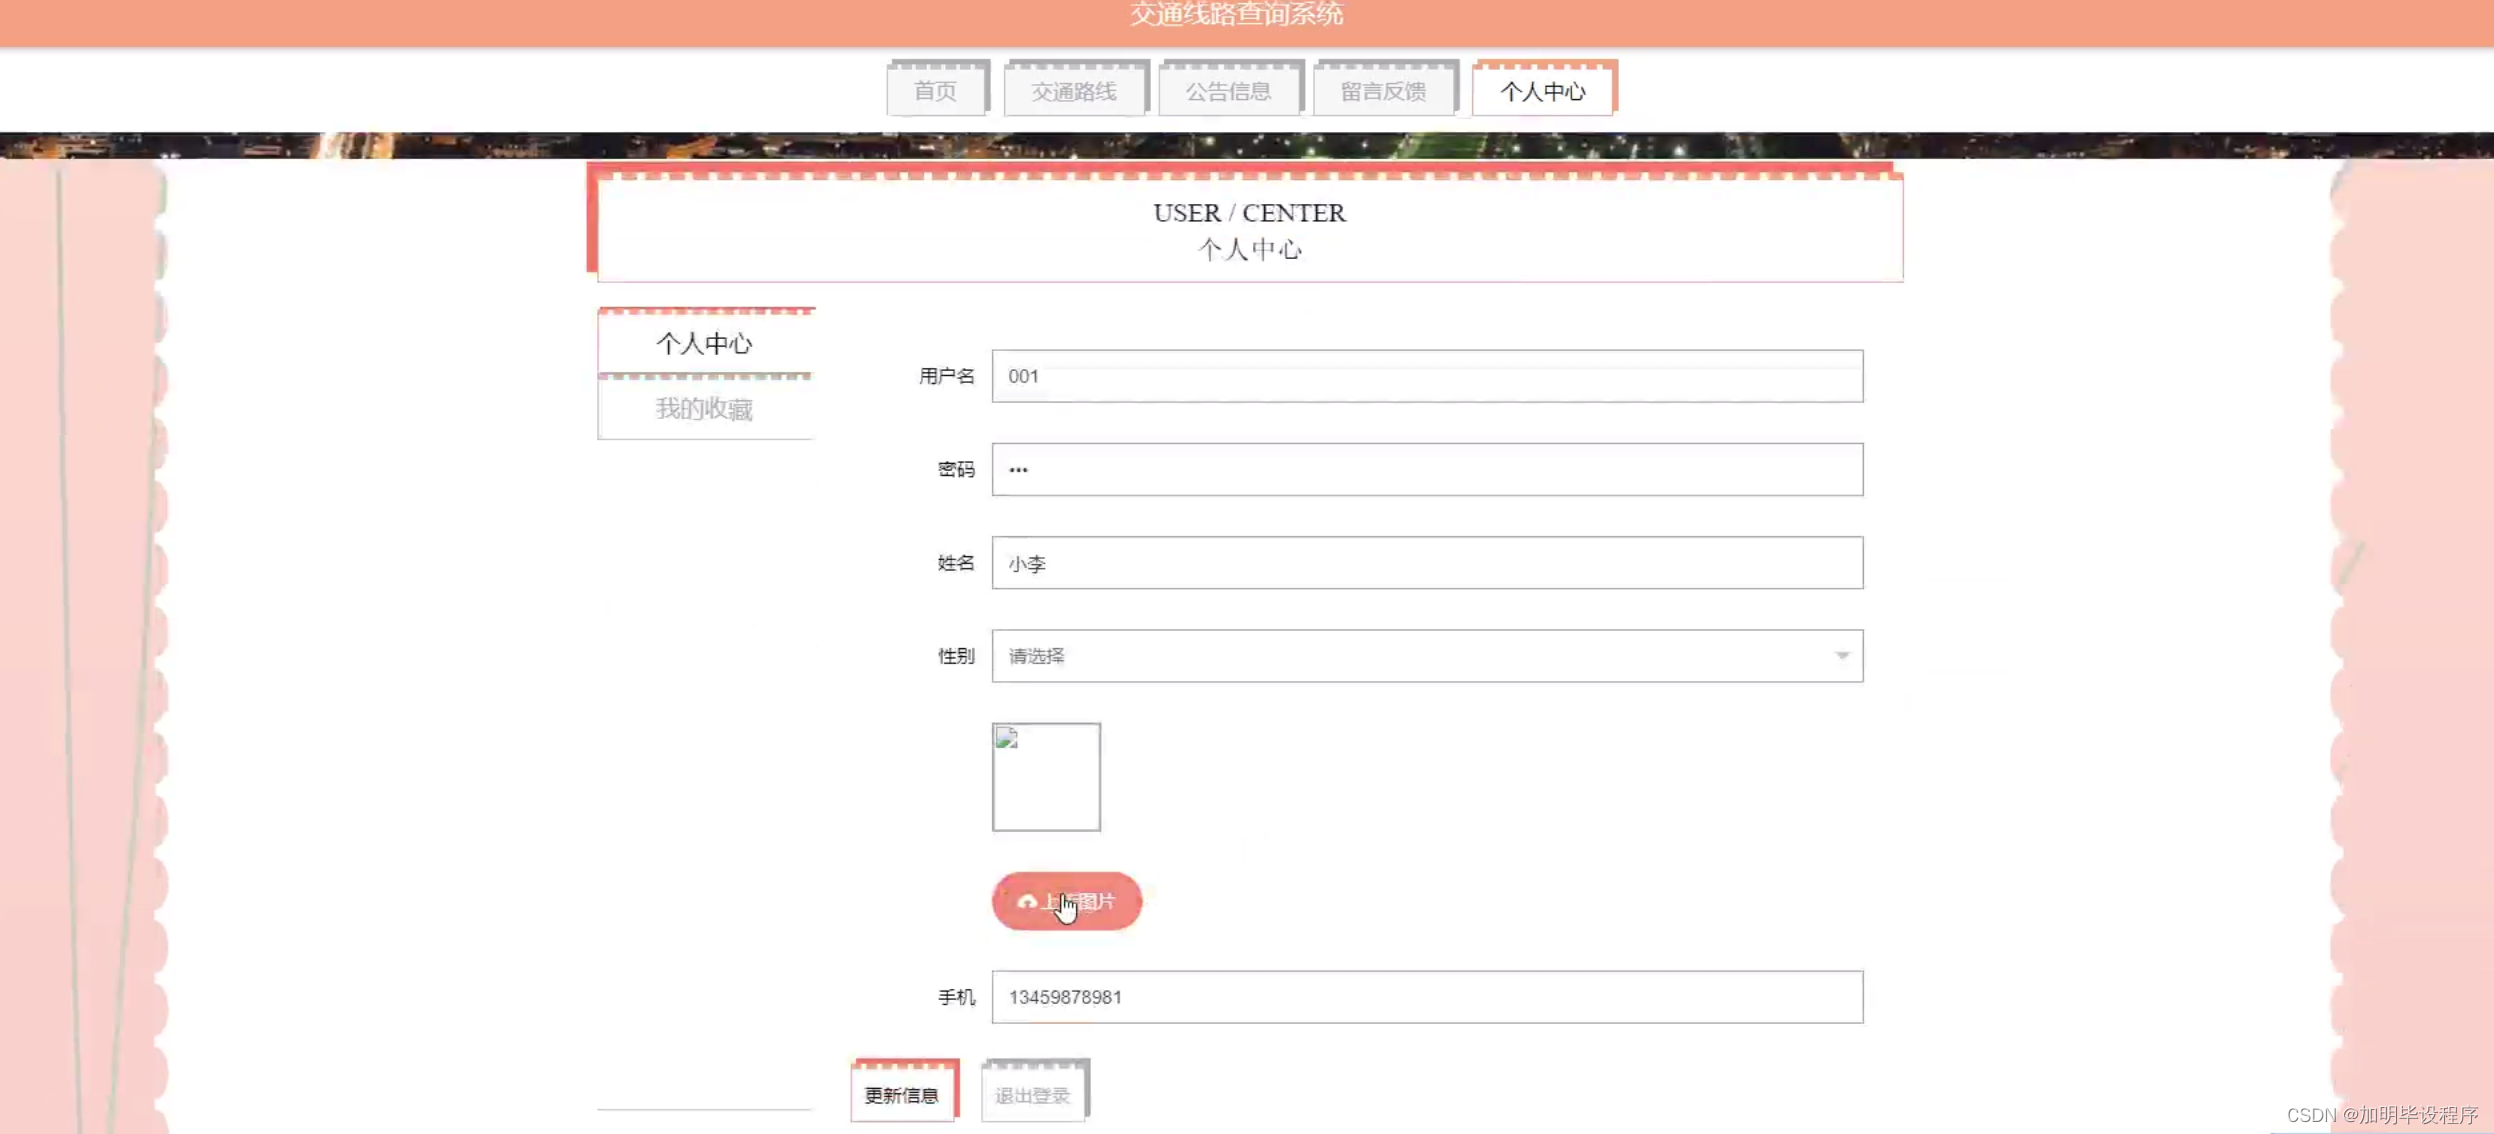Open the 留言反馈 tab

coord(1383,90)
